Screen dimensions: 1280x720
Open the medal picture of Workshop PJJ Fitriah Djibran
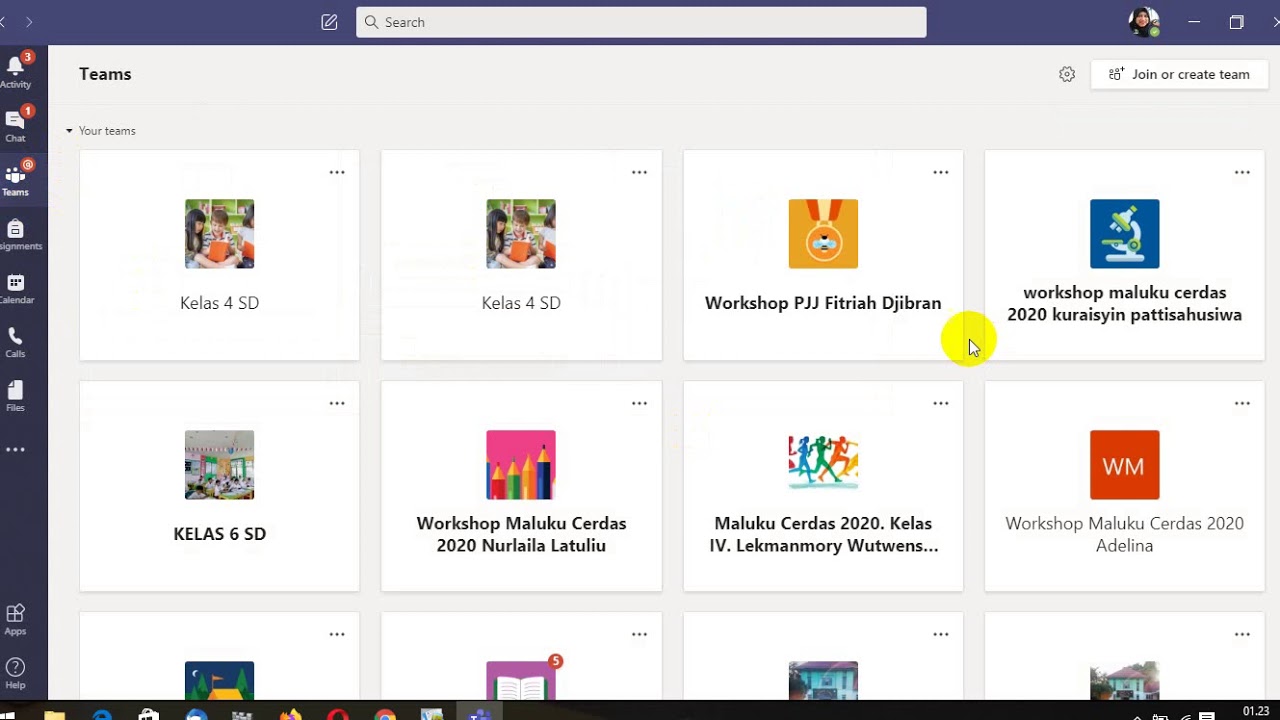[823, 234]
